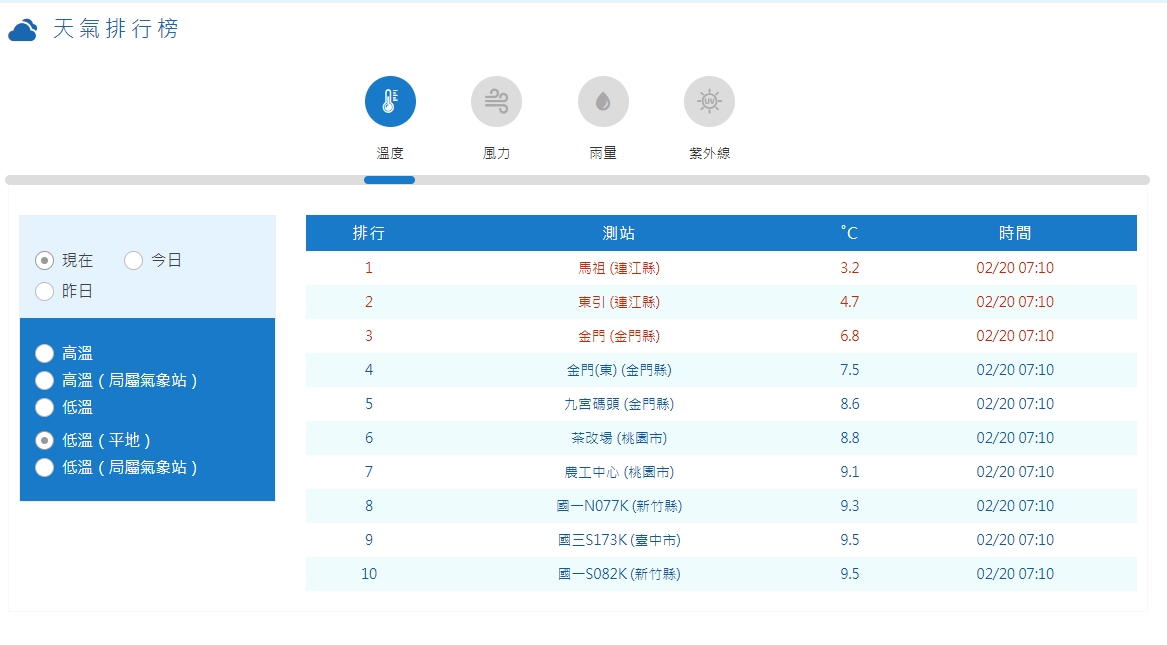Click station 國一N077K (新竹縣)
Image resolution: width=1167 pixels, height=645 pixels.
click(618, 506)
